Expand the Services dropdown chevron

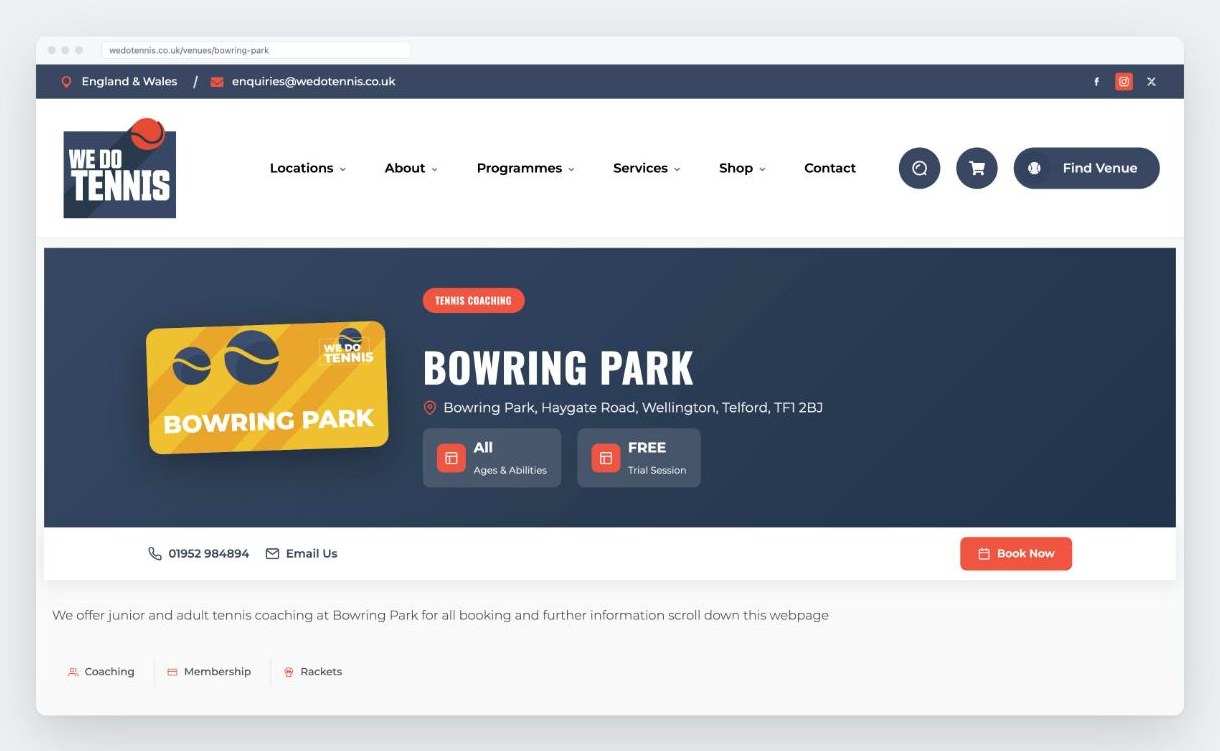[x=677, y=169]
